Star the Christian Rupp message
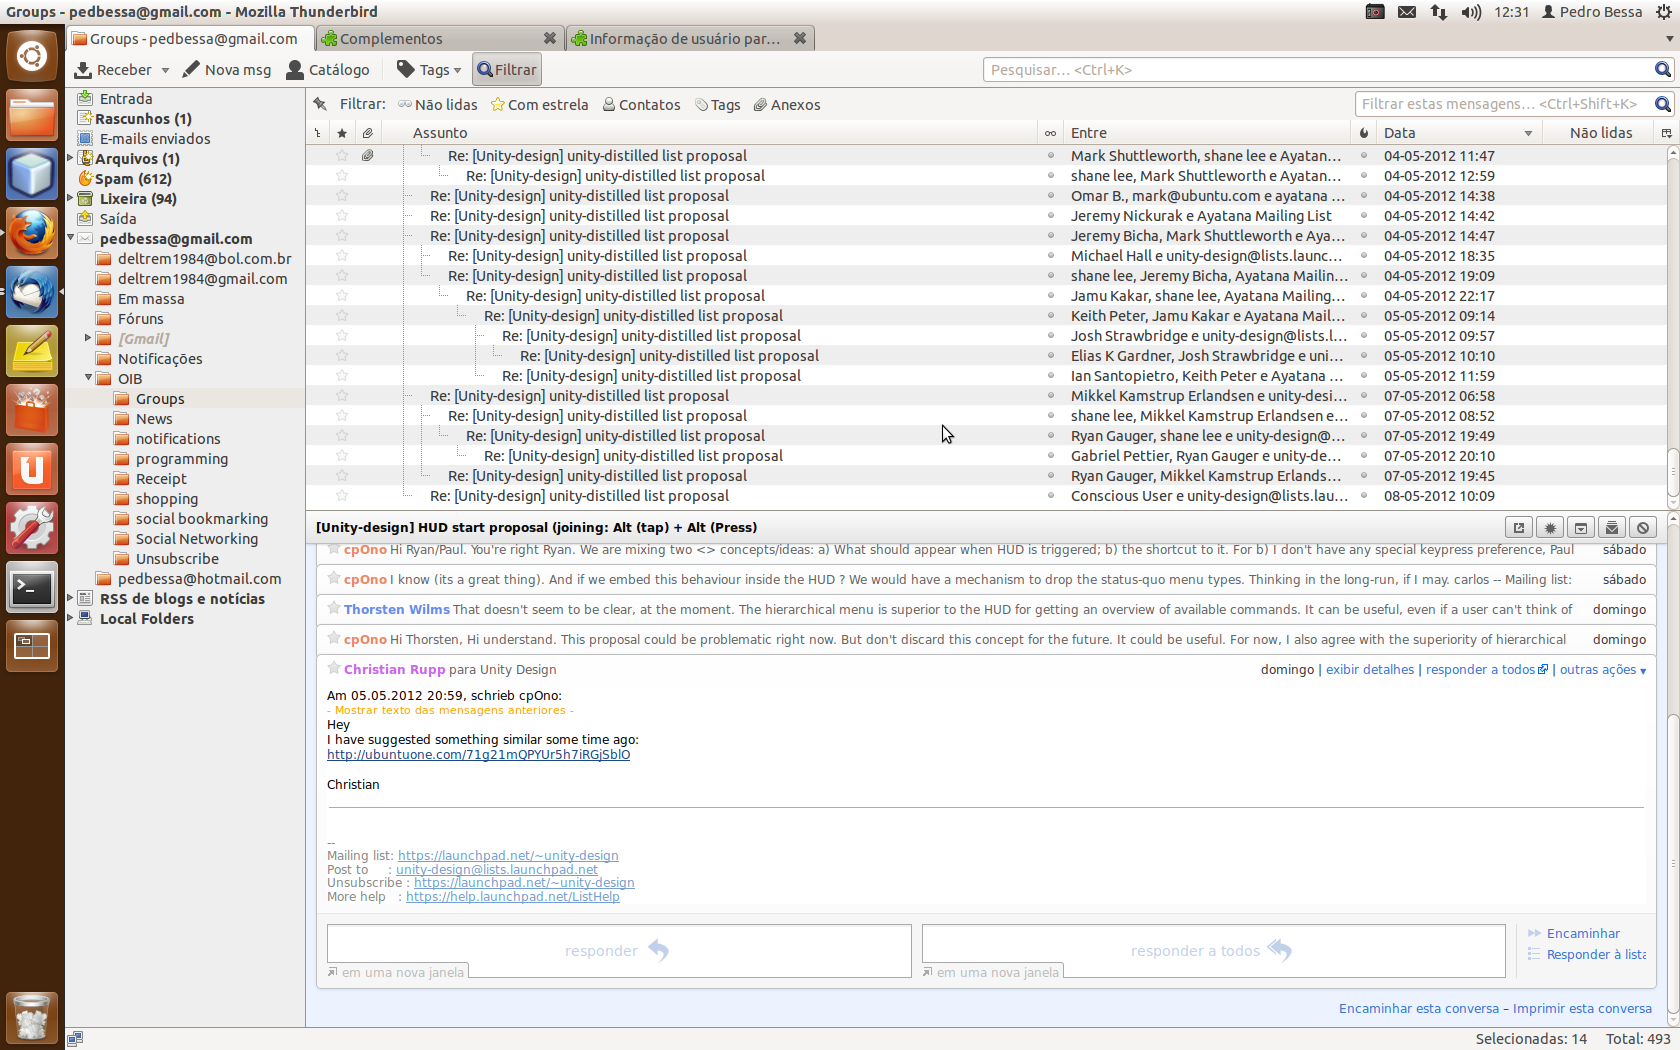Image resolution: width=1680 pixels, height=1050 pixels. tap(334, 669)
